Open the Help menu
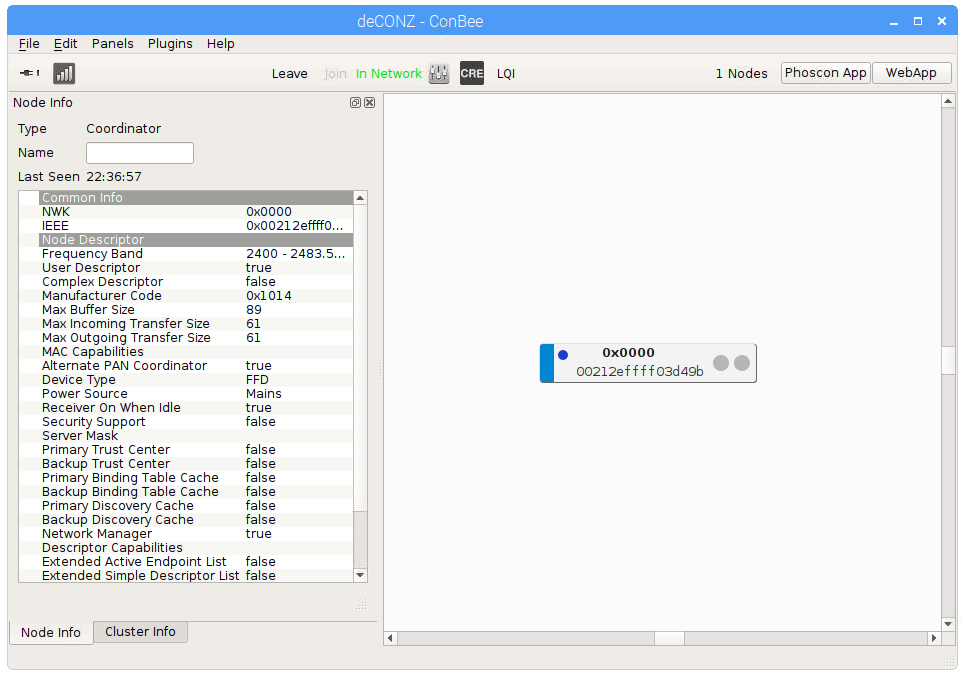The width and height of the screenshot is (964, 675). click(220, 44)
